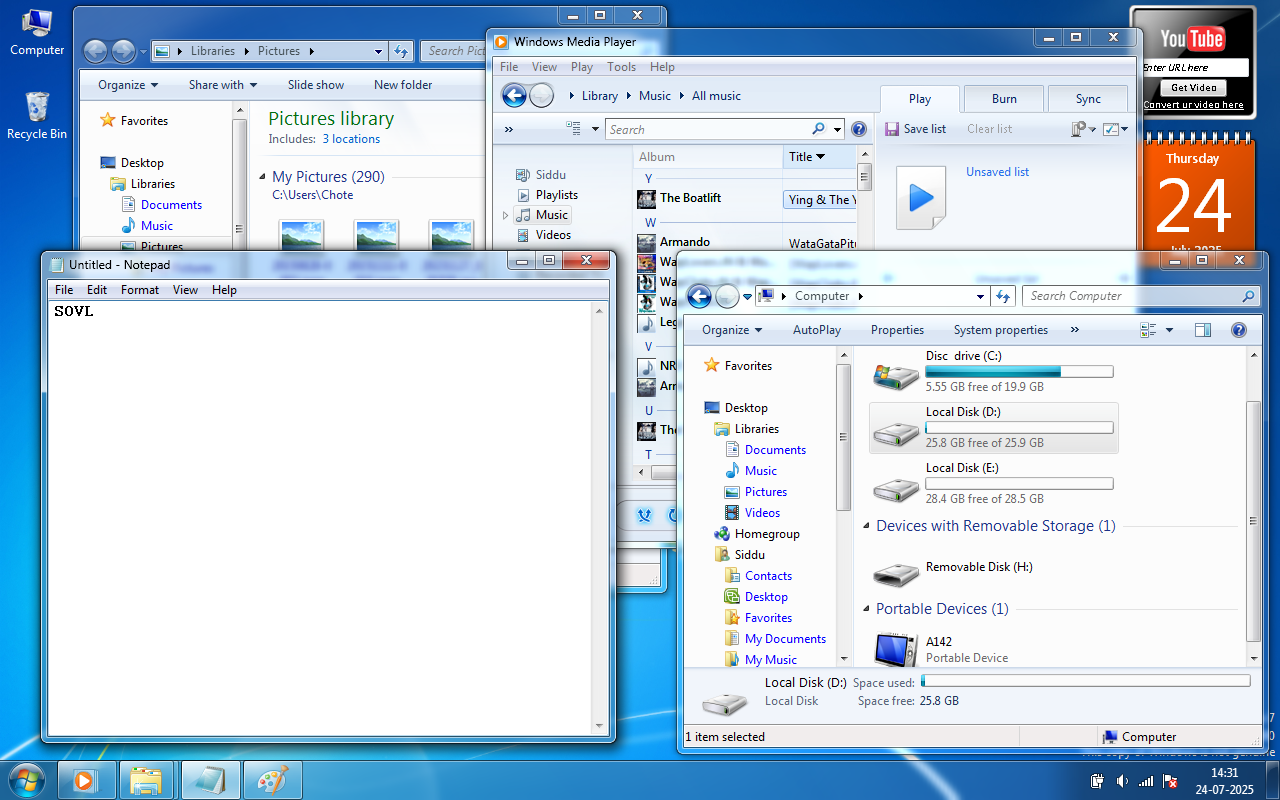Click New folder in Pictures window

click(403, 85)
